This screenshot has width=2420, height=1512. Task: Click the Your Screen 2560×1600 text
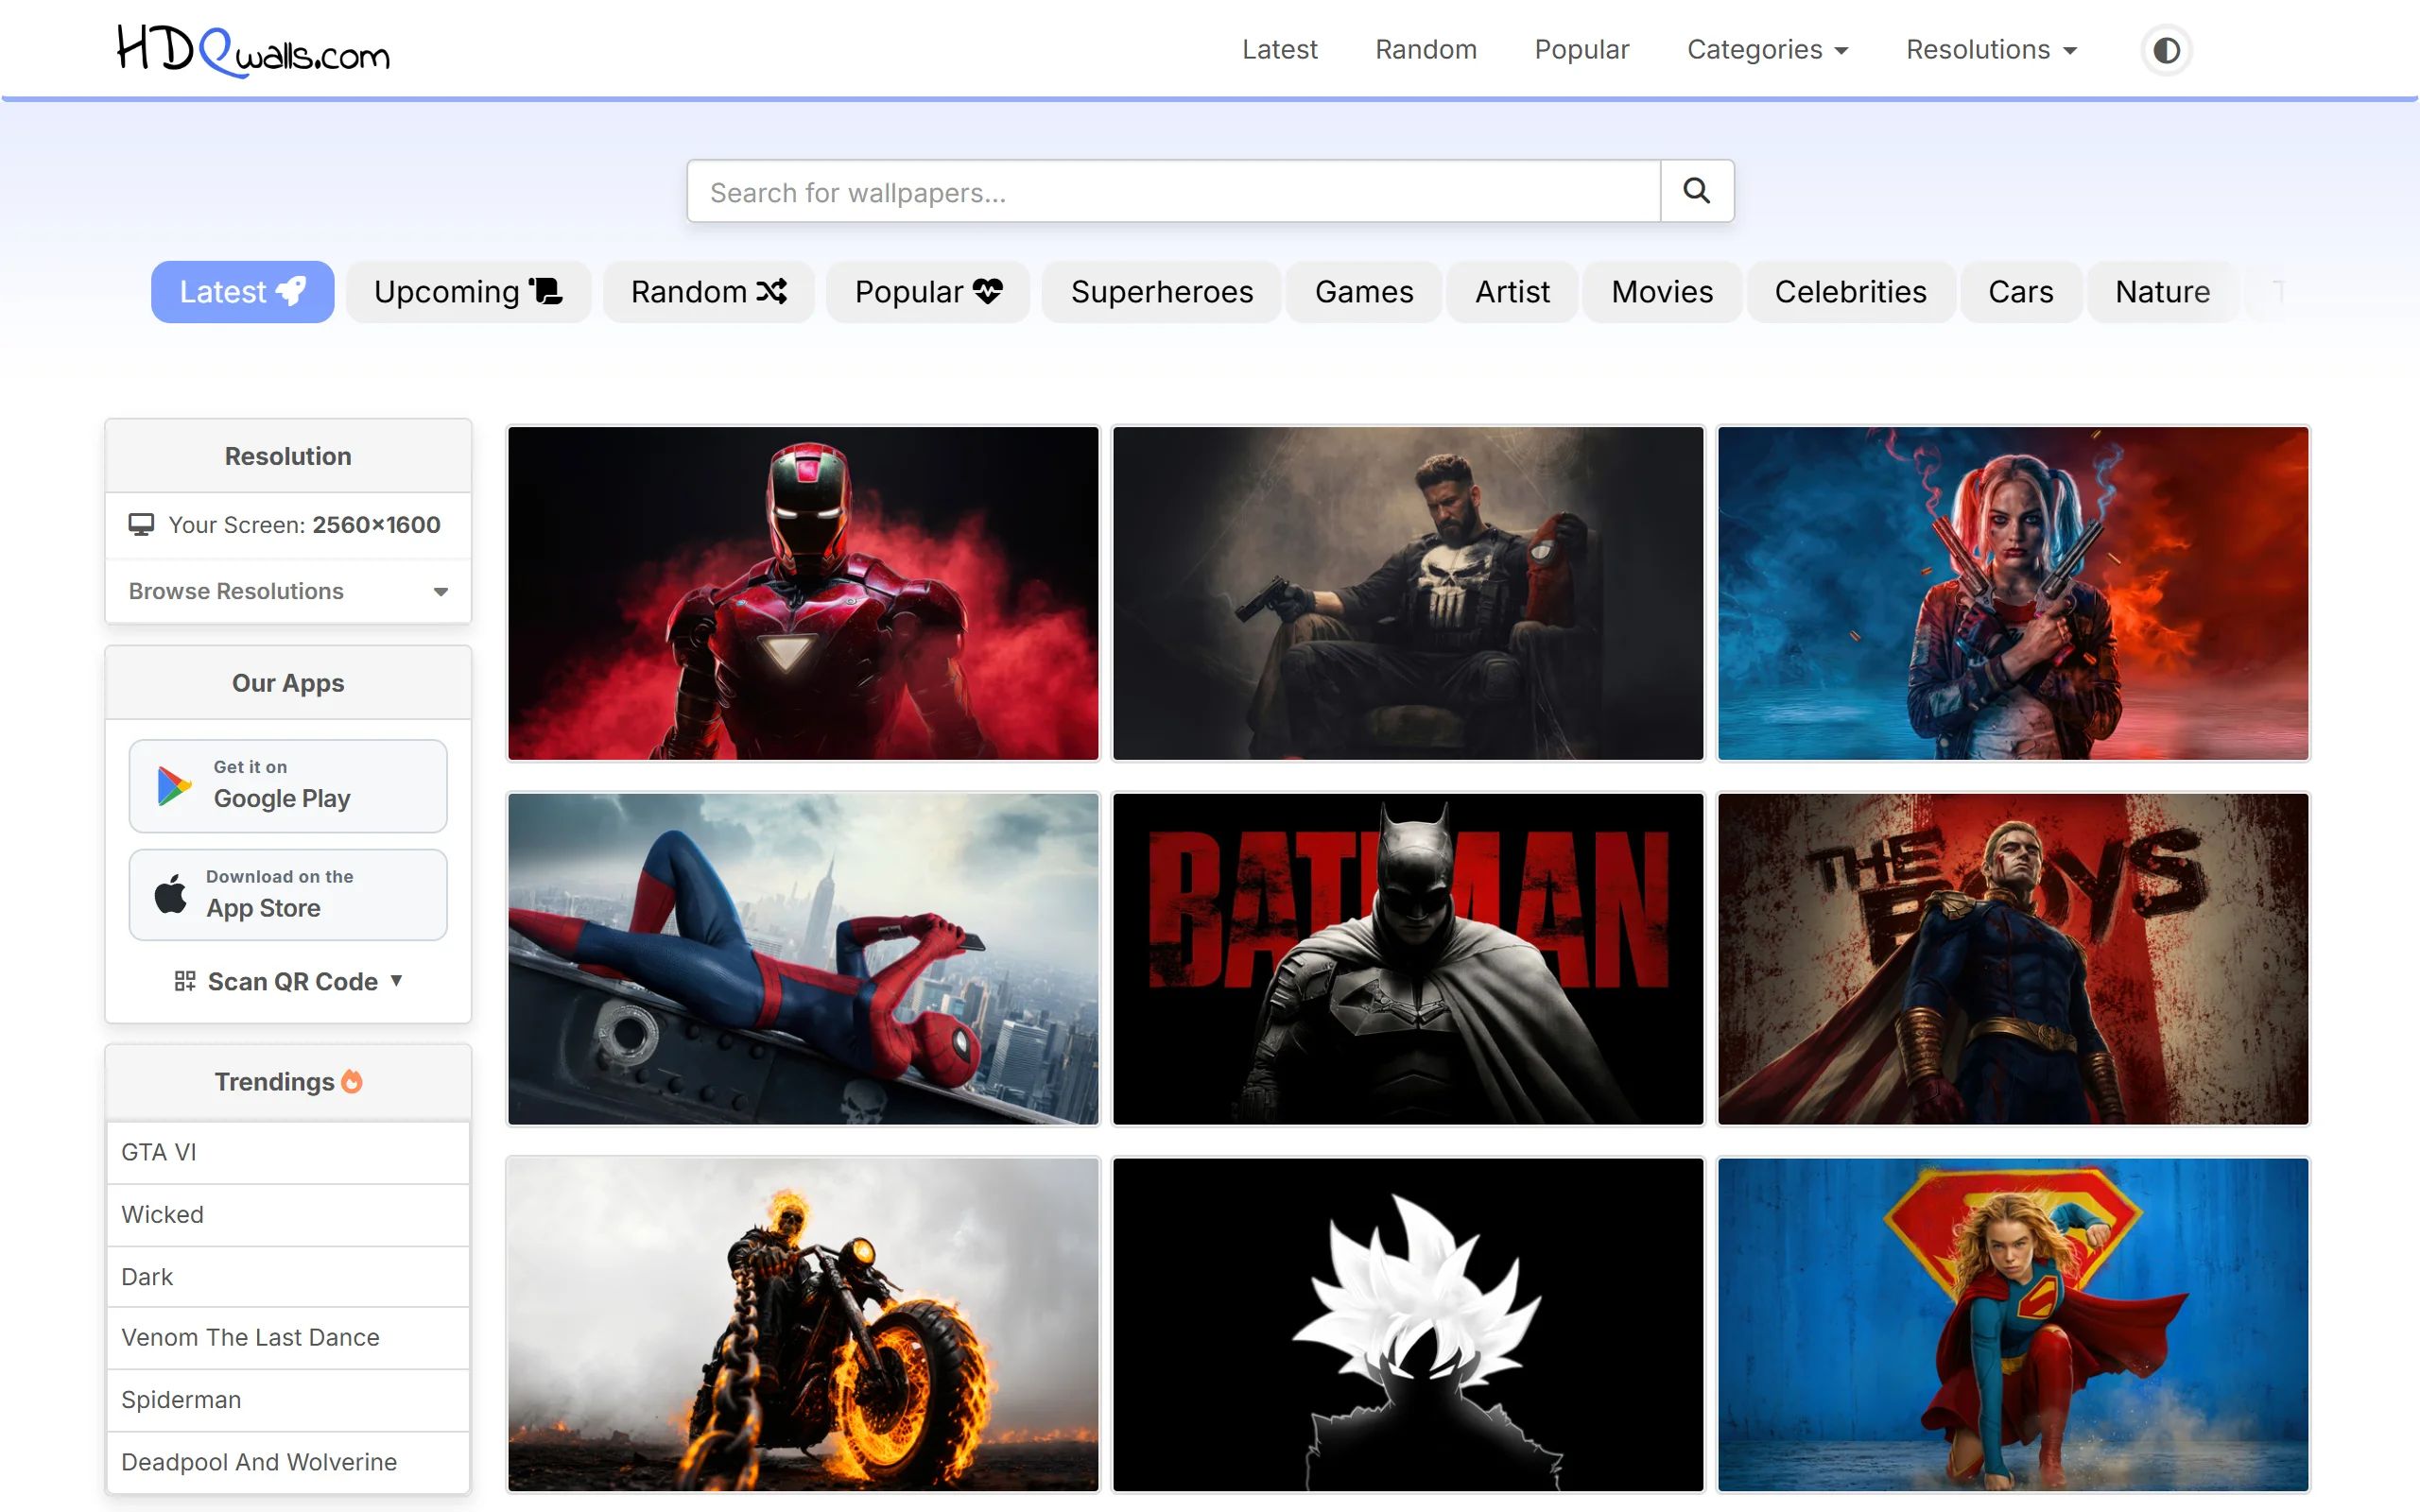click(304, 525)
